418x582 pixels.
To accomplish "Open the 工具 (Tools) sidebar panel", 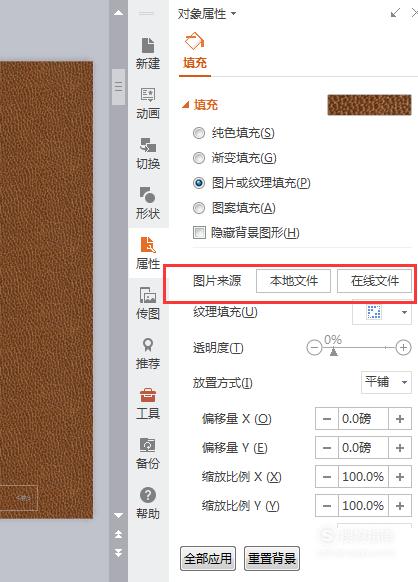I will coord(148,404).
